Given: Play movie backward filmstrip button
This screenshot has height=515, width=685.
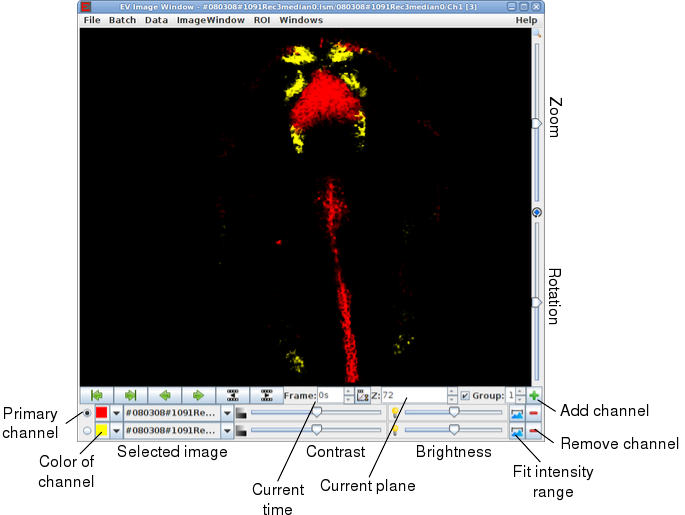Looking at the screenshot, I should (232, 395).
